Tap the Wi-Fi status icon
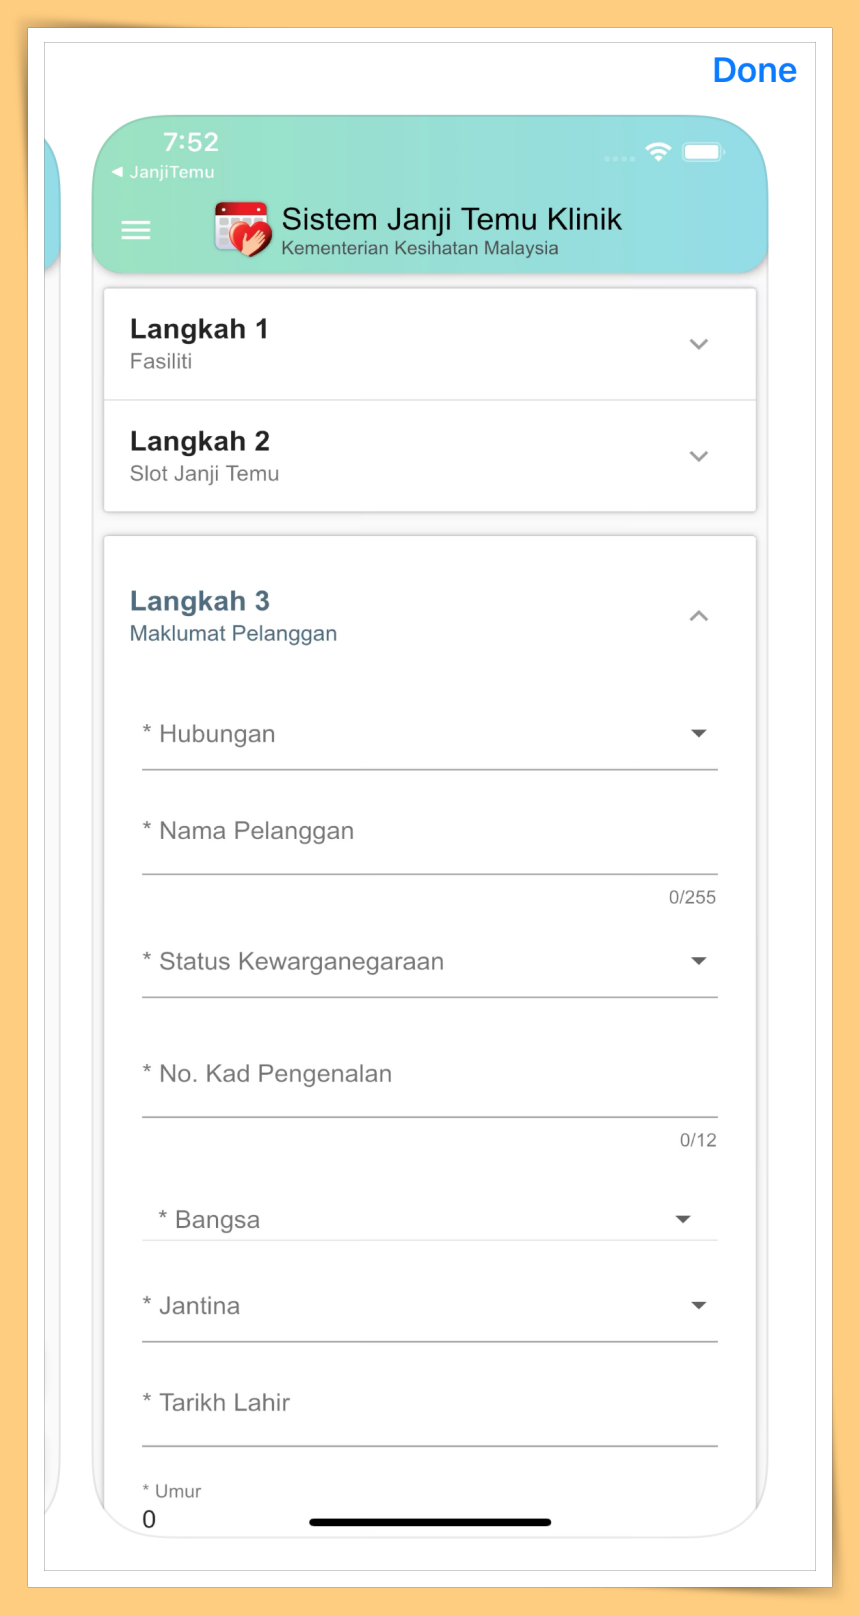 (658, 152)
